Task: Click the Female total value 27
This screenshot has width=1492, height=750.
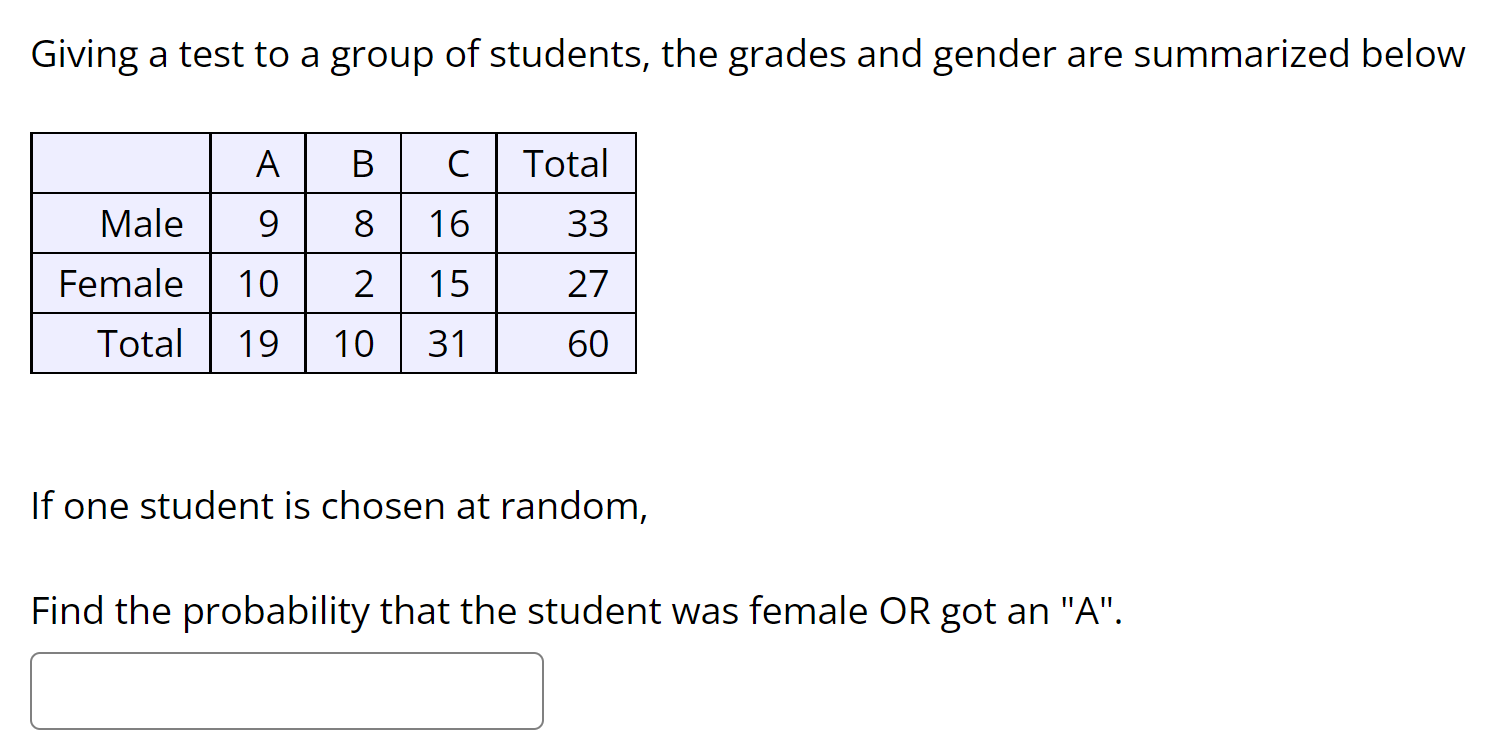Action: tap(589, 283)
